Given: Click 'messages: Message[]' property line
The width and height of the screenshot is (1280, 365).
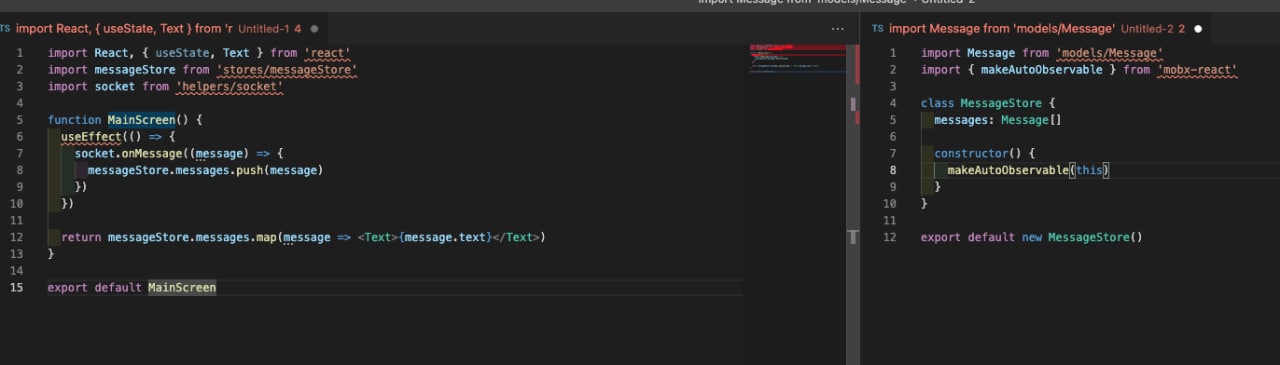Looking at the screenshot, I should pos(997,120).
